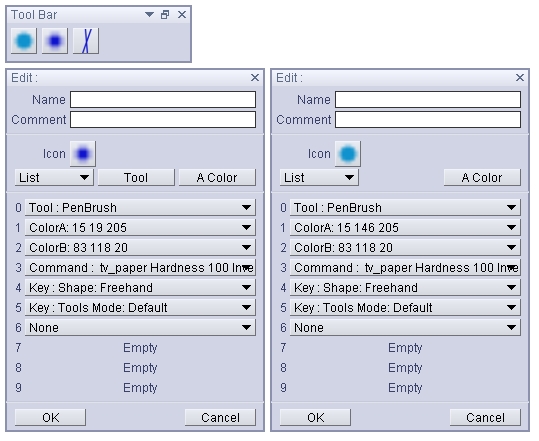
Task: Focus the Comment field in right dialog
Action: (x=428, y=119)
